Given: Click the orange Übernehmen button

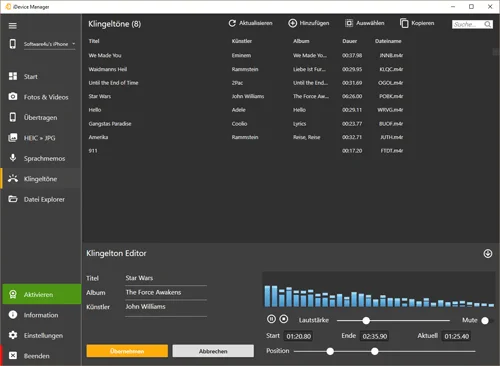Looking at the screenshot, I should click(x=127, y=351).
